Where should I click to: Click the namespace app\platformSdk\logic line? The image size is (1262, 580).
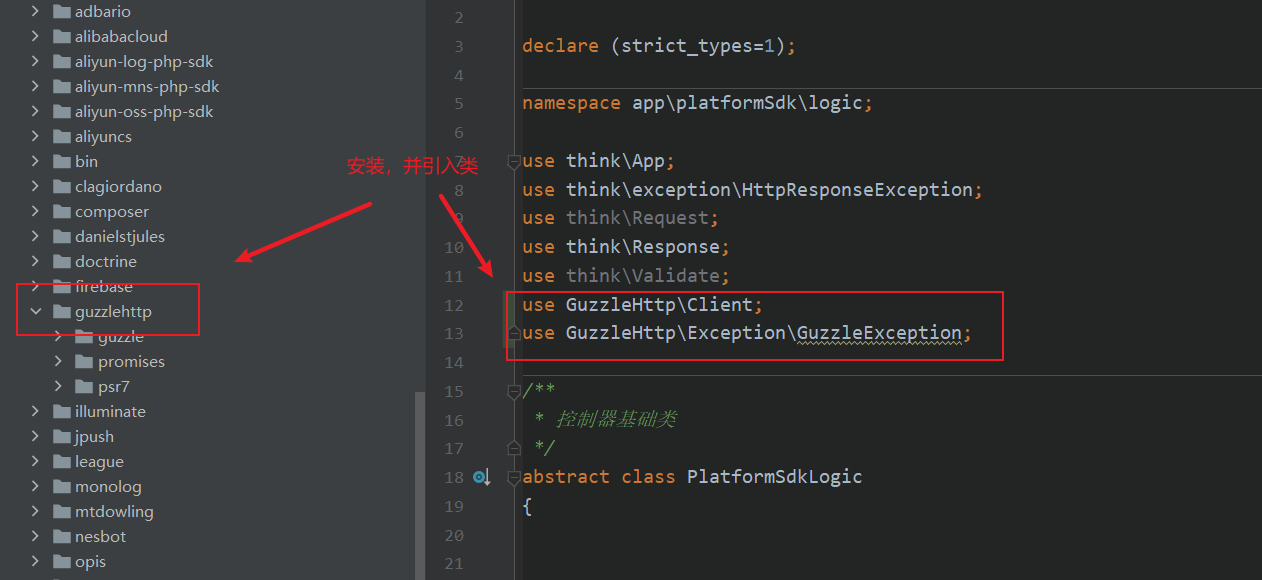[698, 103]
